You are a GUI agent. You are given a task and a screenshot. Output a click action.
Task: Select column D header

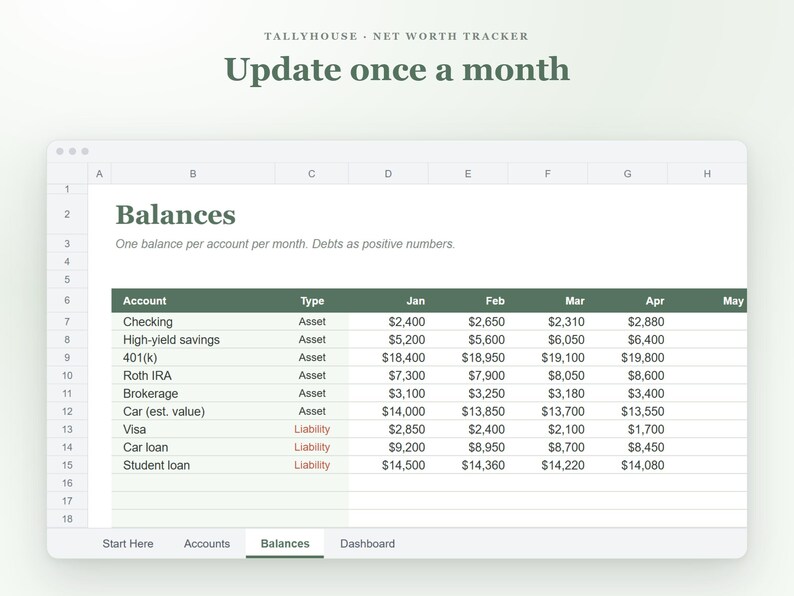coord(388,174)
